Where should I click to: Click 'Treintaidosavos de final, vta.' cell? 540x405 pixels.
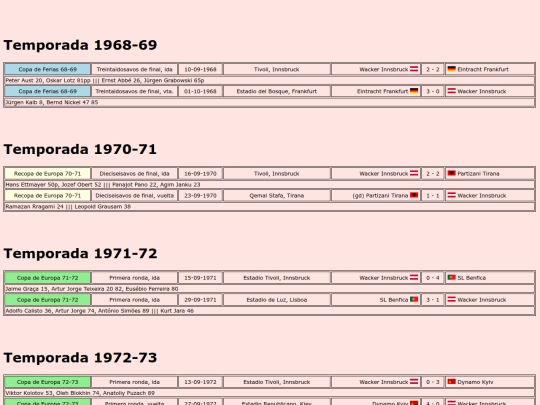134,91
